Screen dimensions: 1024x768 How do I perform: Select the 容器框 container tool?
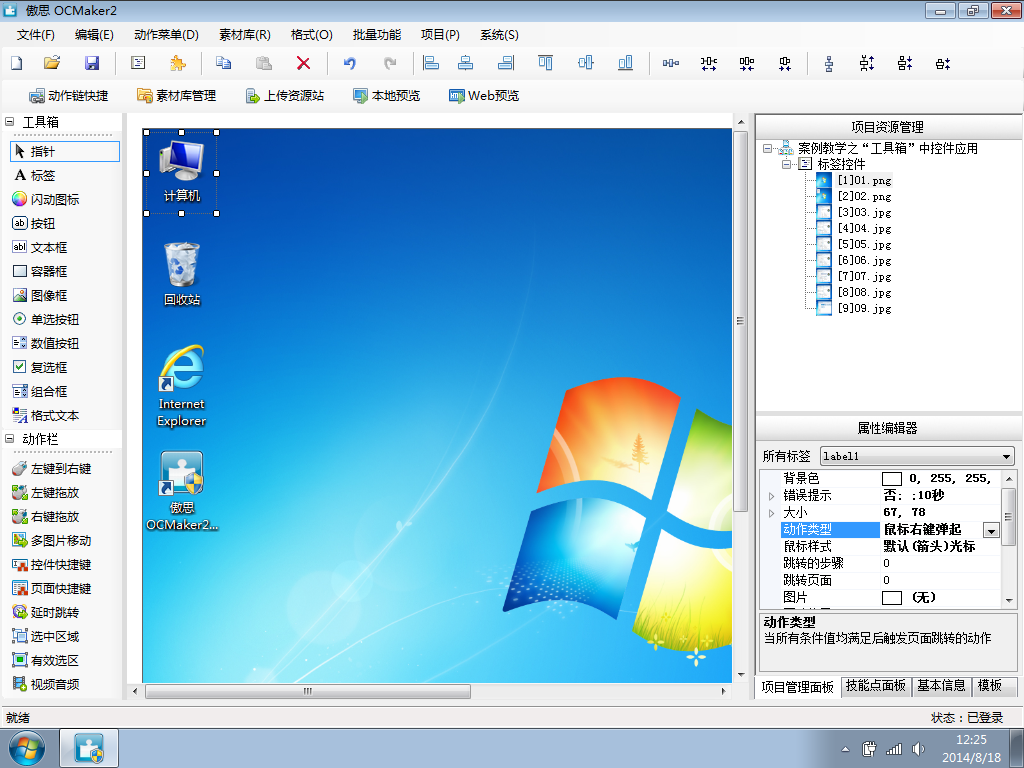pos(40,272)
